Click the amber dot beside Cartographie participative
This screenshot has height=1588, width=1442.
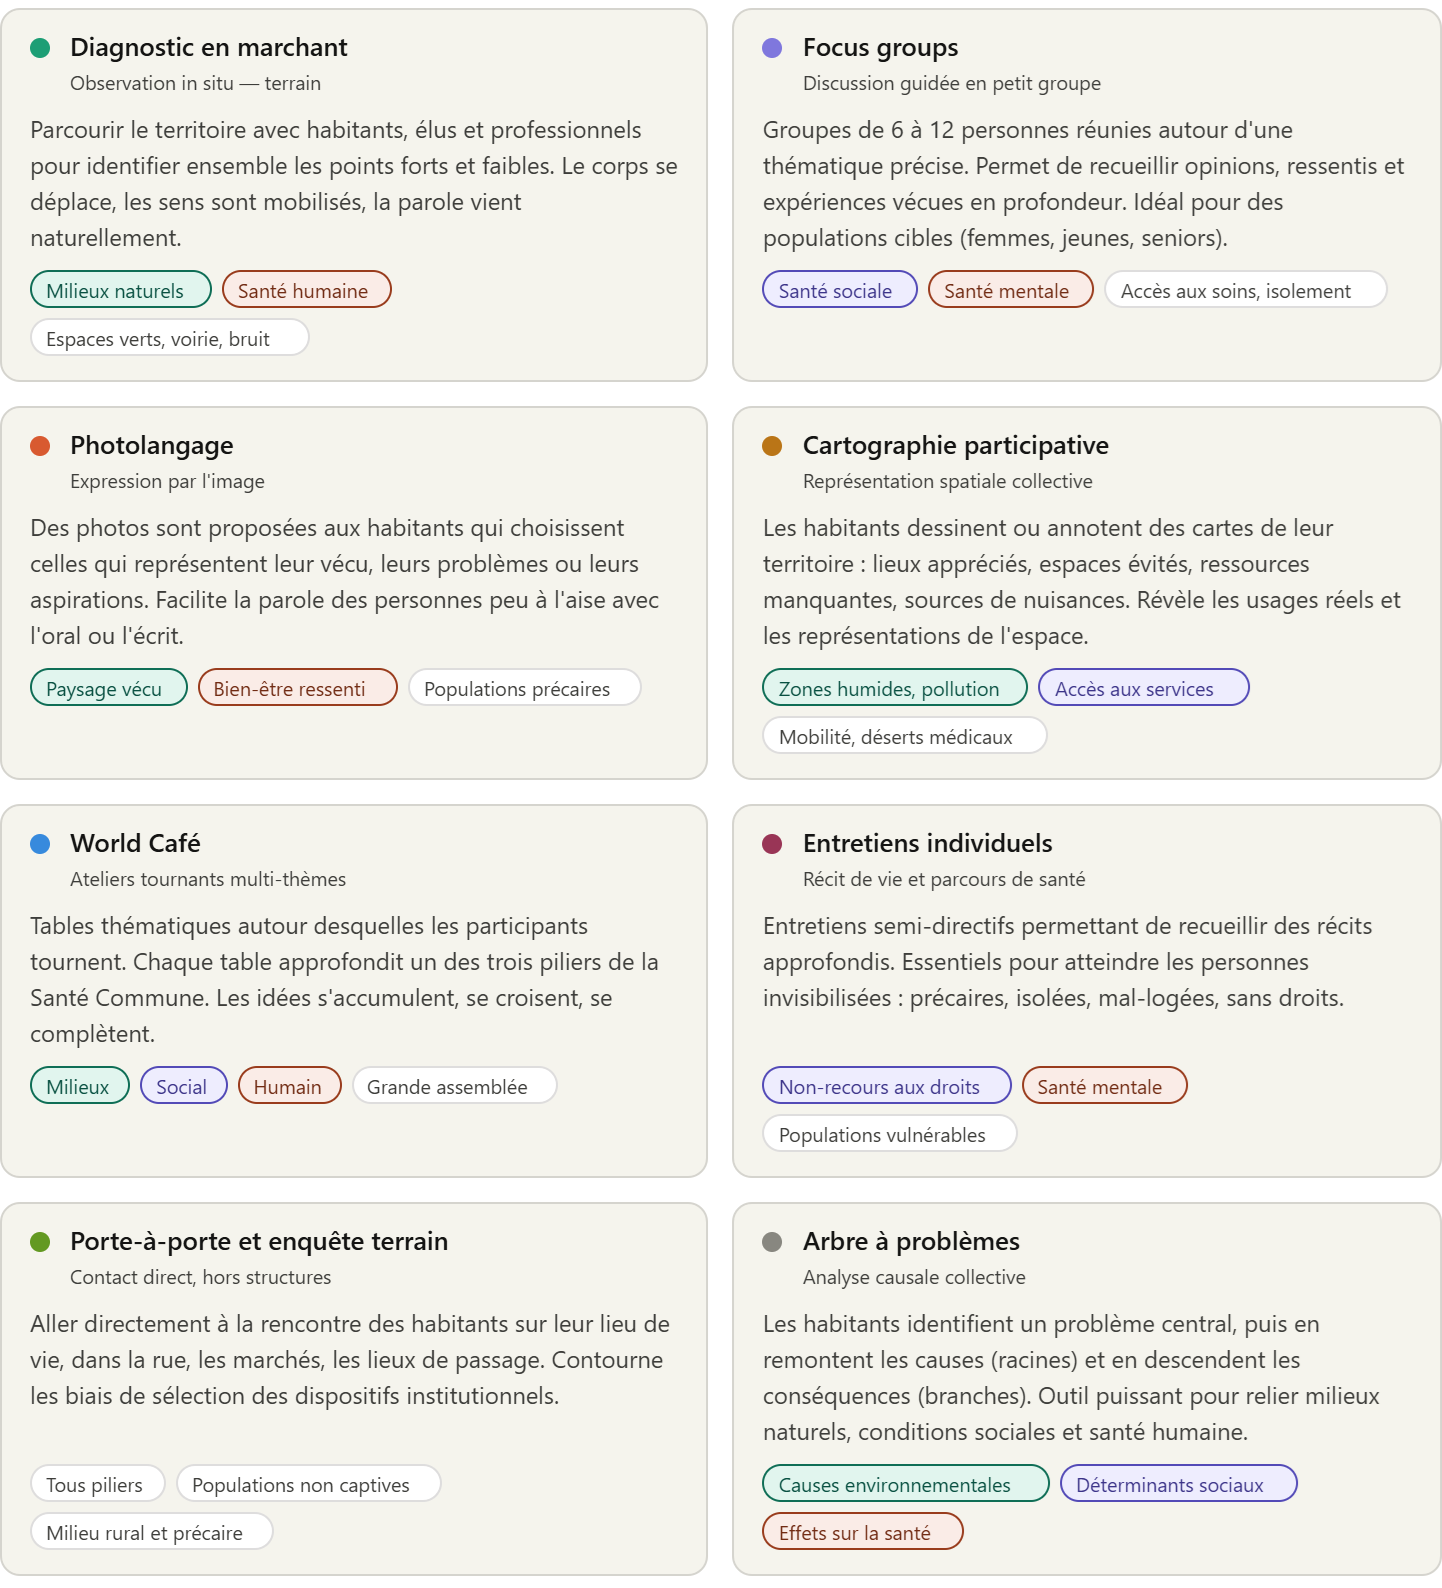[x=772, y=446]
